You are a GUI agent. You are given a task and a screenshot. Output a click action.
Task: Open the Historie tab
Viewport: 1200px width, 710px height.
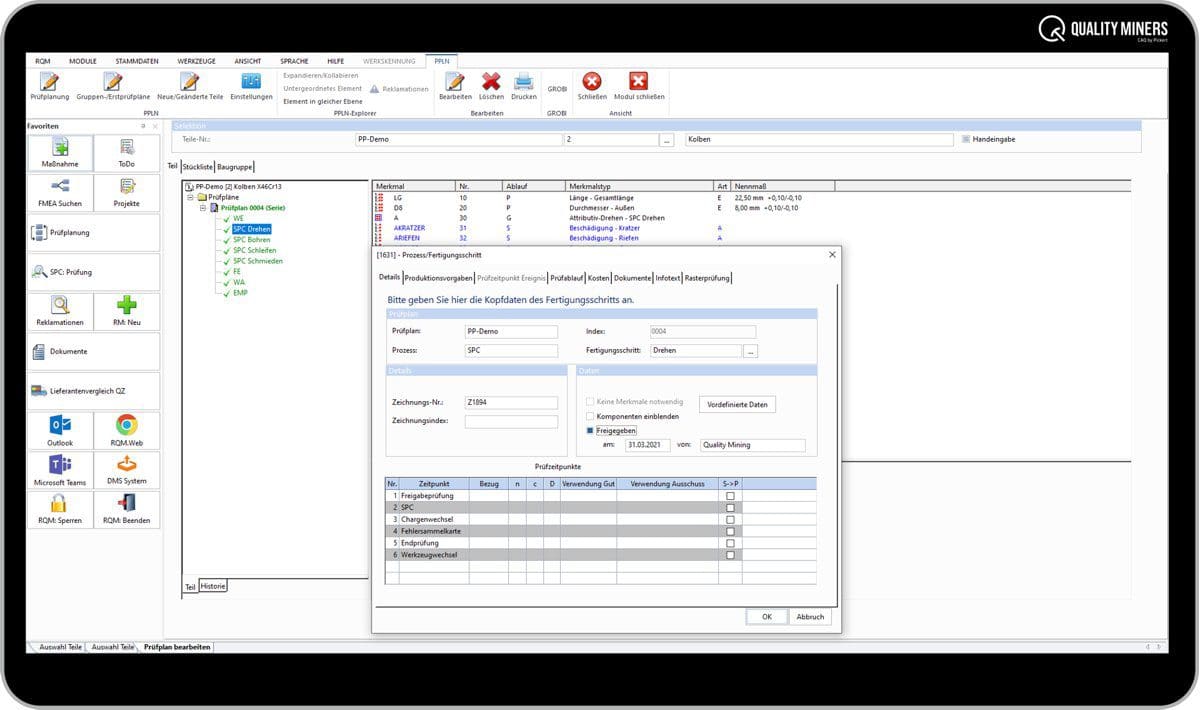213,585
